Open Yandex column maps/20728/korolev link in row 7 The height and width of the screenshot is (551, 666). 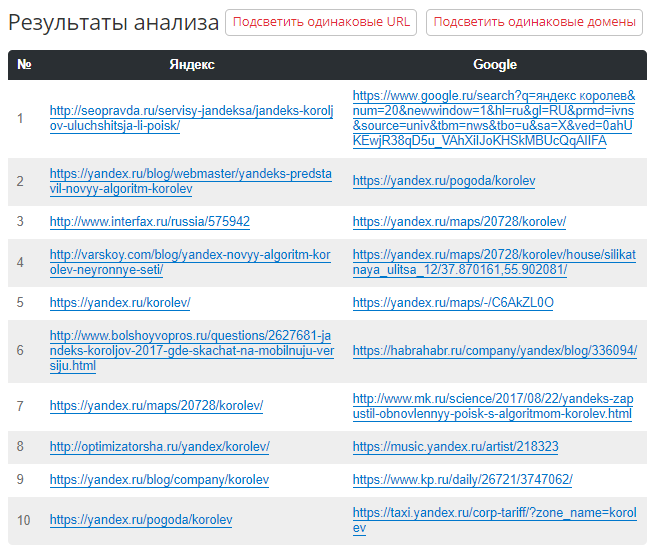pyautogui.click(x=156, y=407)
